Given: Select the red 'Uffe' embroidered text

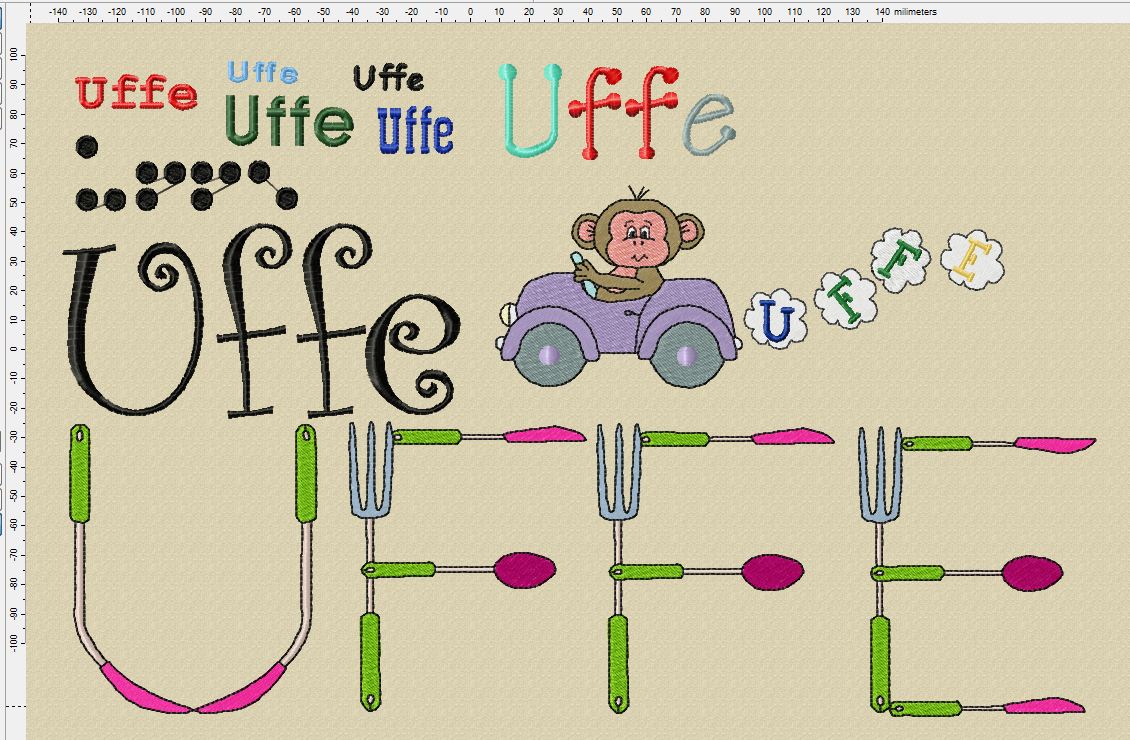Looking at the screenshot, I should [136, 94].
